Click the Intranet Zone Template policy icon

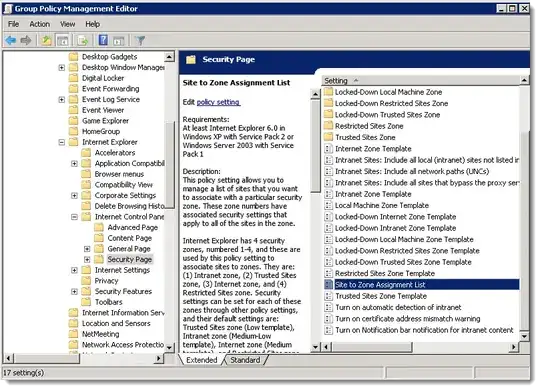tap(329, 194)
